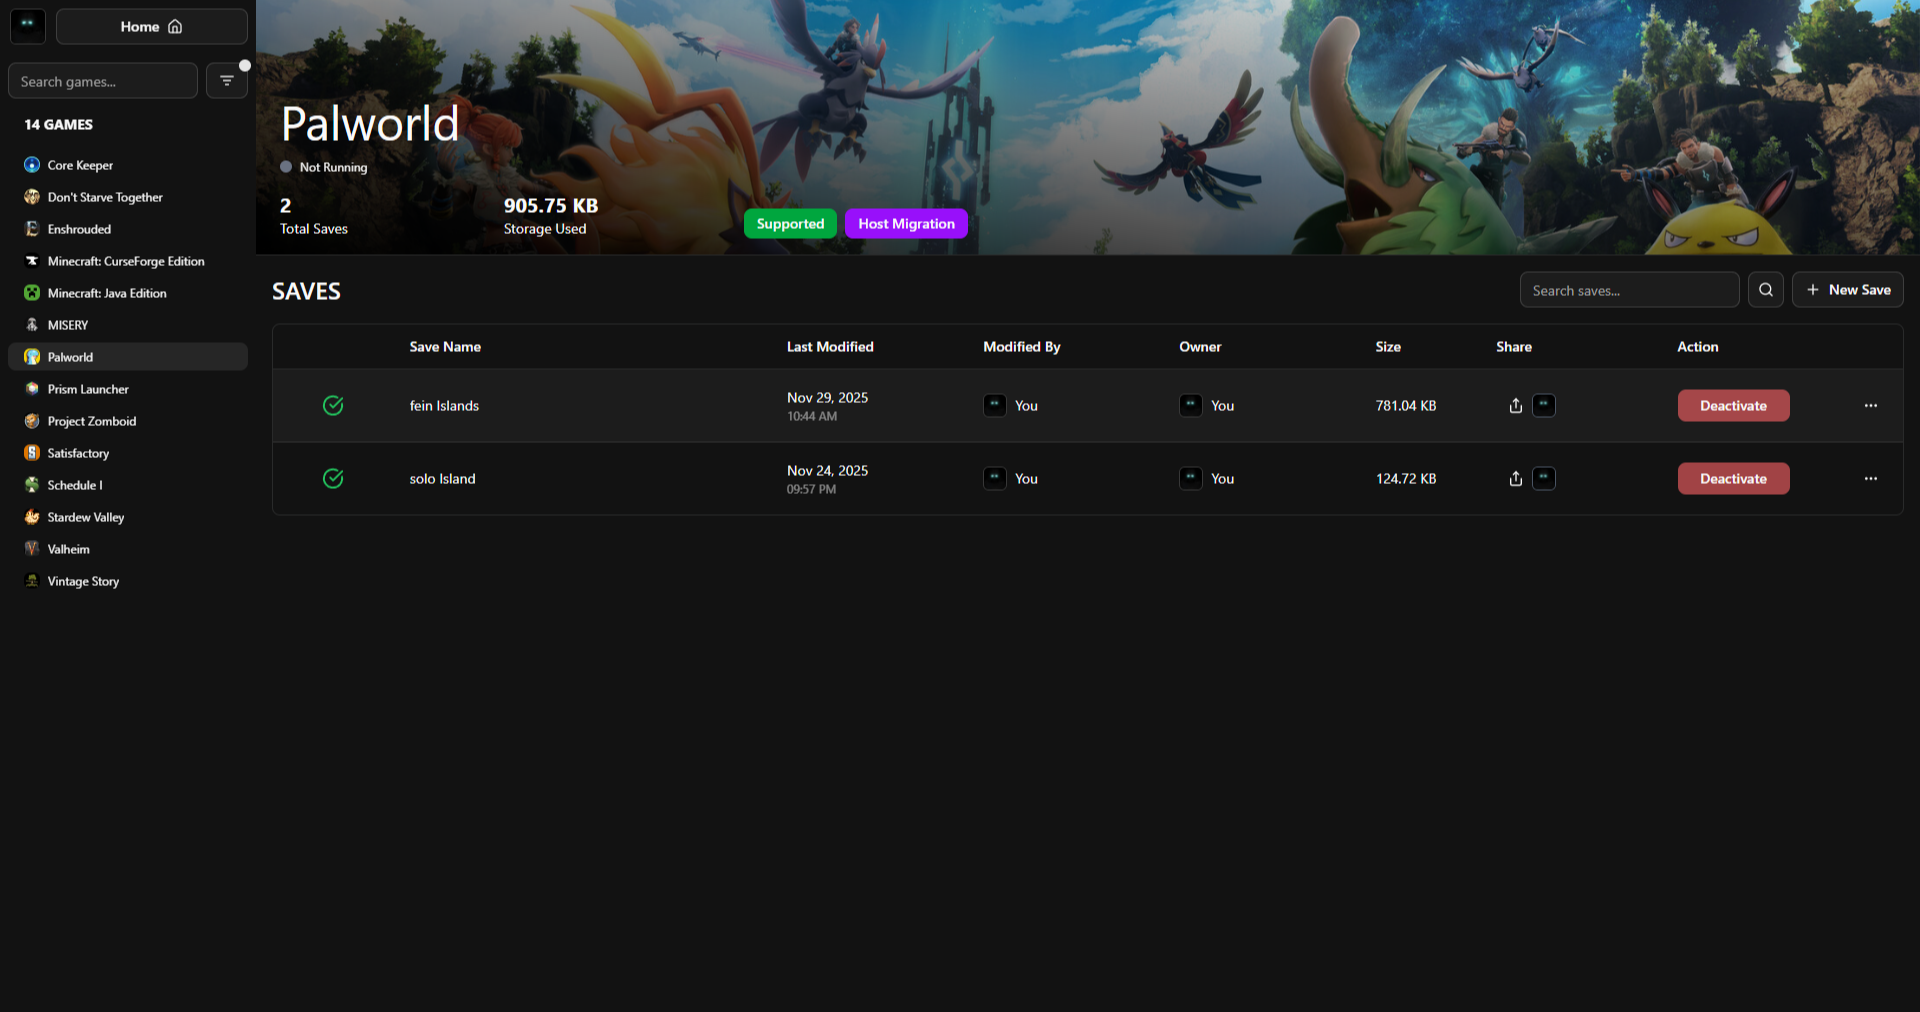Image resolution: width=1920 pixels, height=1012 pixels.
Task: Deactivate the solo Island save
Action: (1734, 479)
